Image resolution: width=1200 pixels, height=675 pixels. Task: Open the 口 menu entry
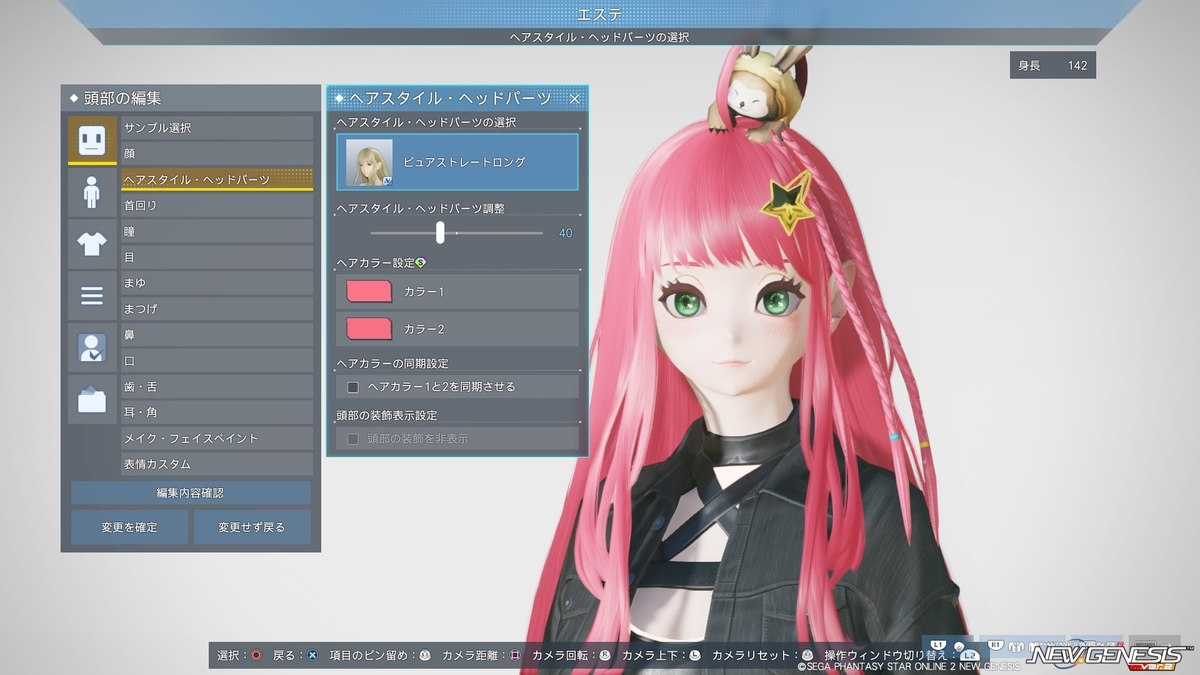(217, 361)
